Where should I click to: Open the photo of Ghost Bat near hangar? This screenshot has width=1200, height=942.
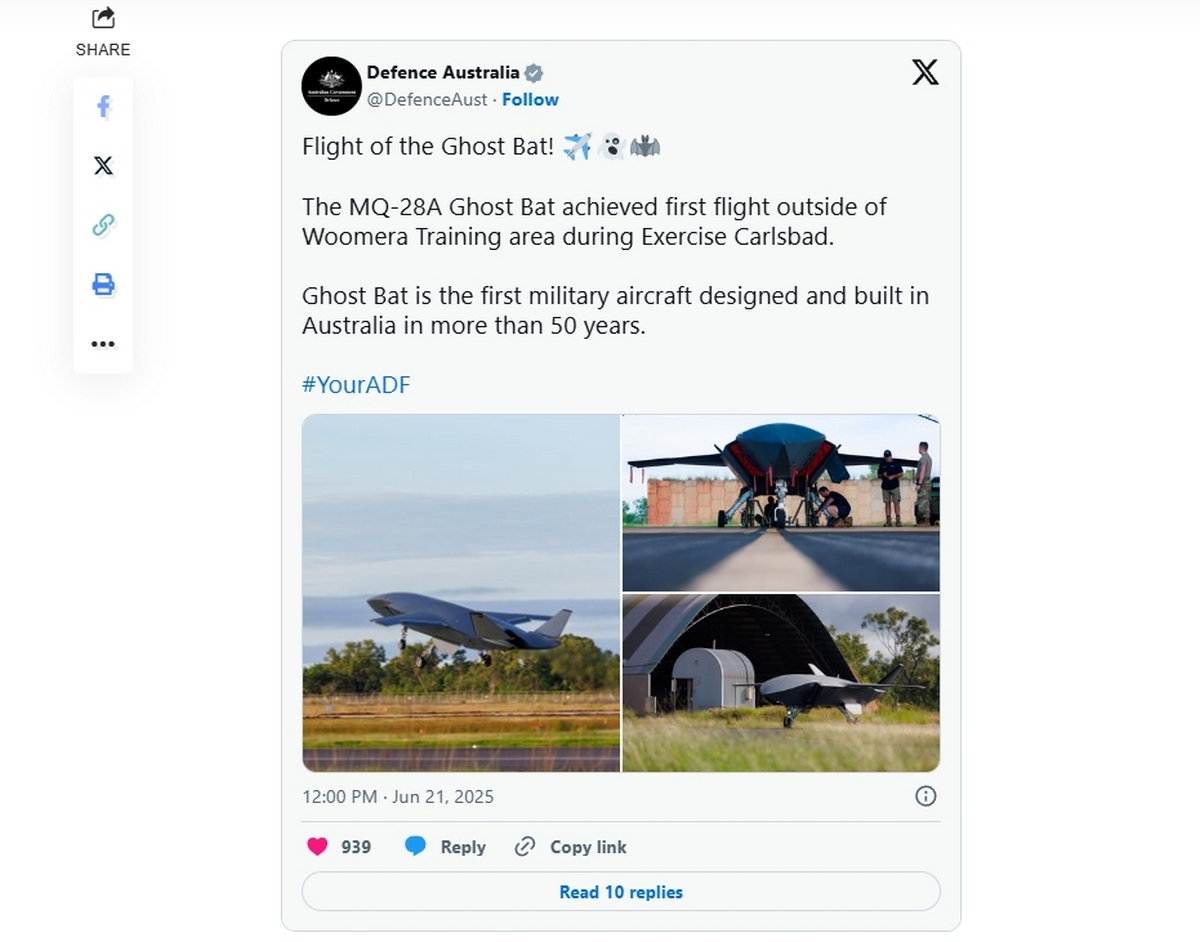coord(781,683)
